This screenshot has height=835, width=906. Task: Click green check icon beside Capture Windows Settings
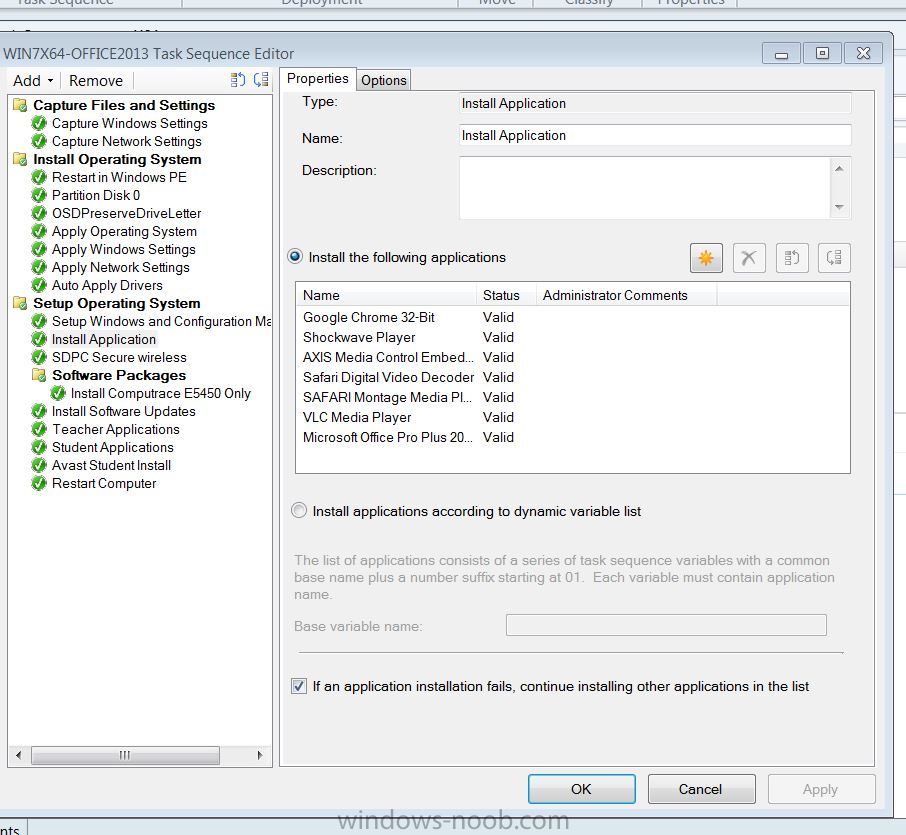pyautogui.click(x=39, y=123)
